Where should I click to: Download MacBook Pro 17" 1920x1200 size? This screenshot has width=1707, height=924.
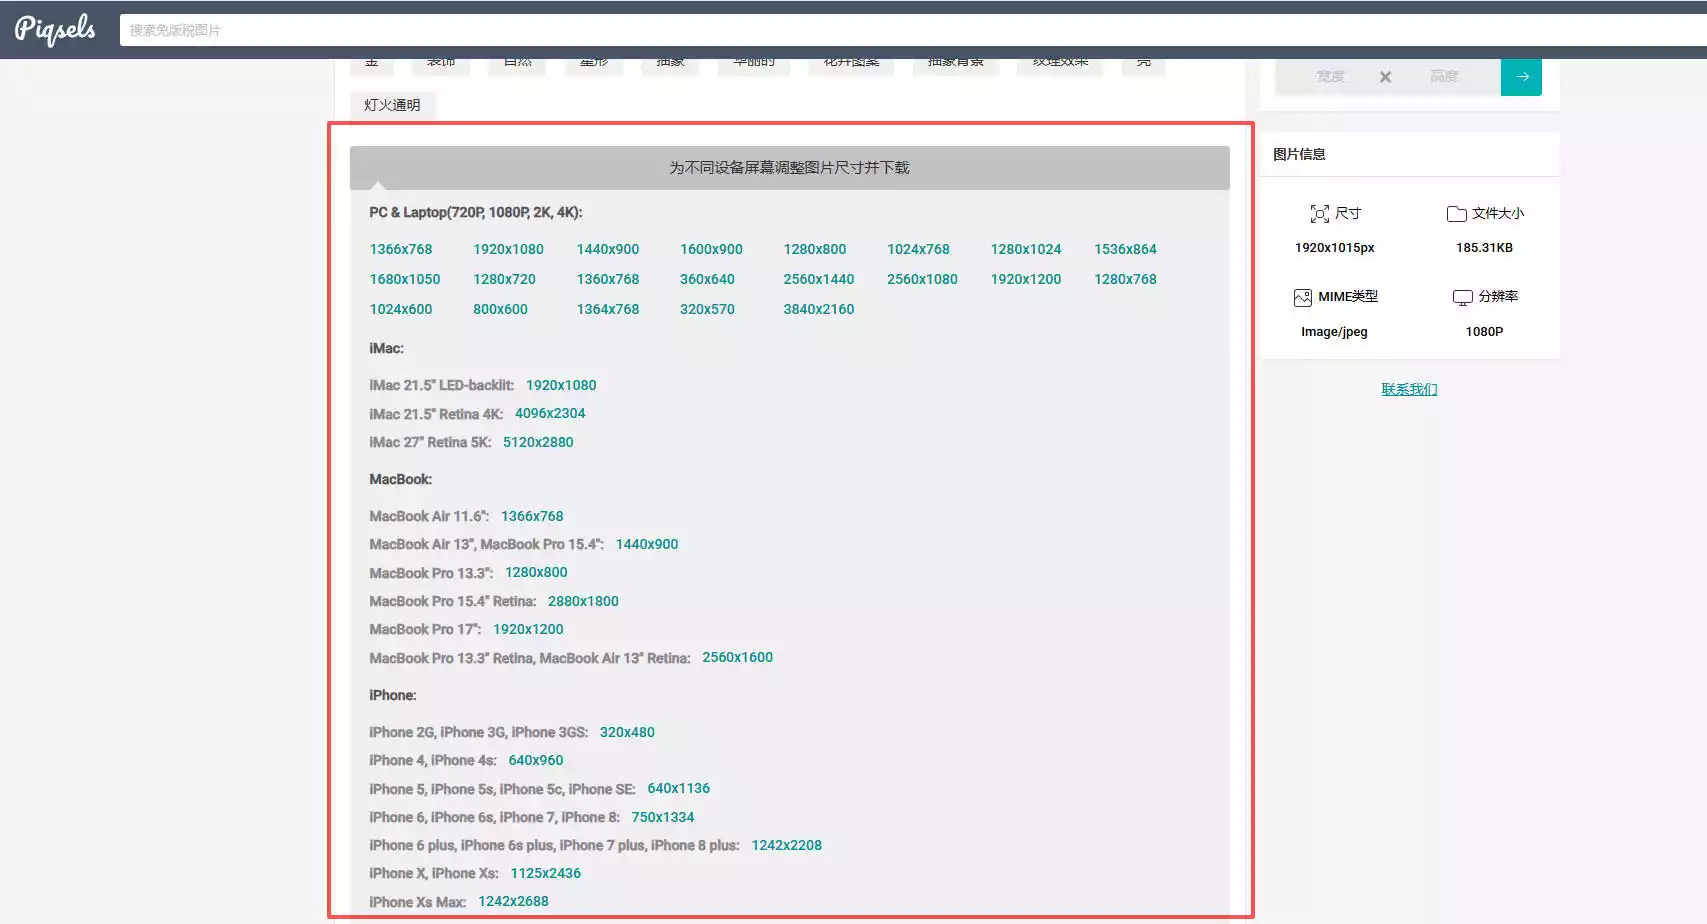point(528,630)
